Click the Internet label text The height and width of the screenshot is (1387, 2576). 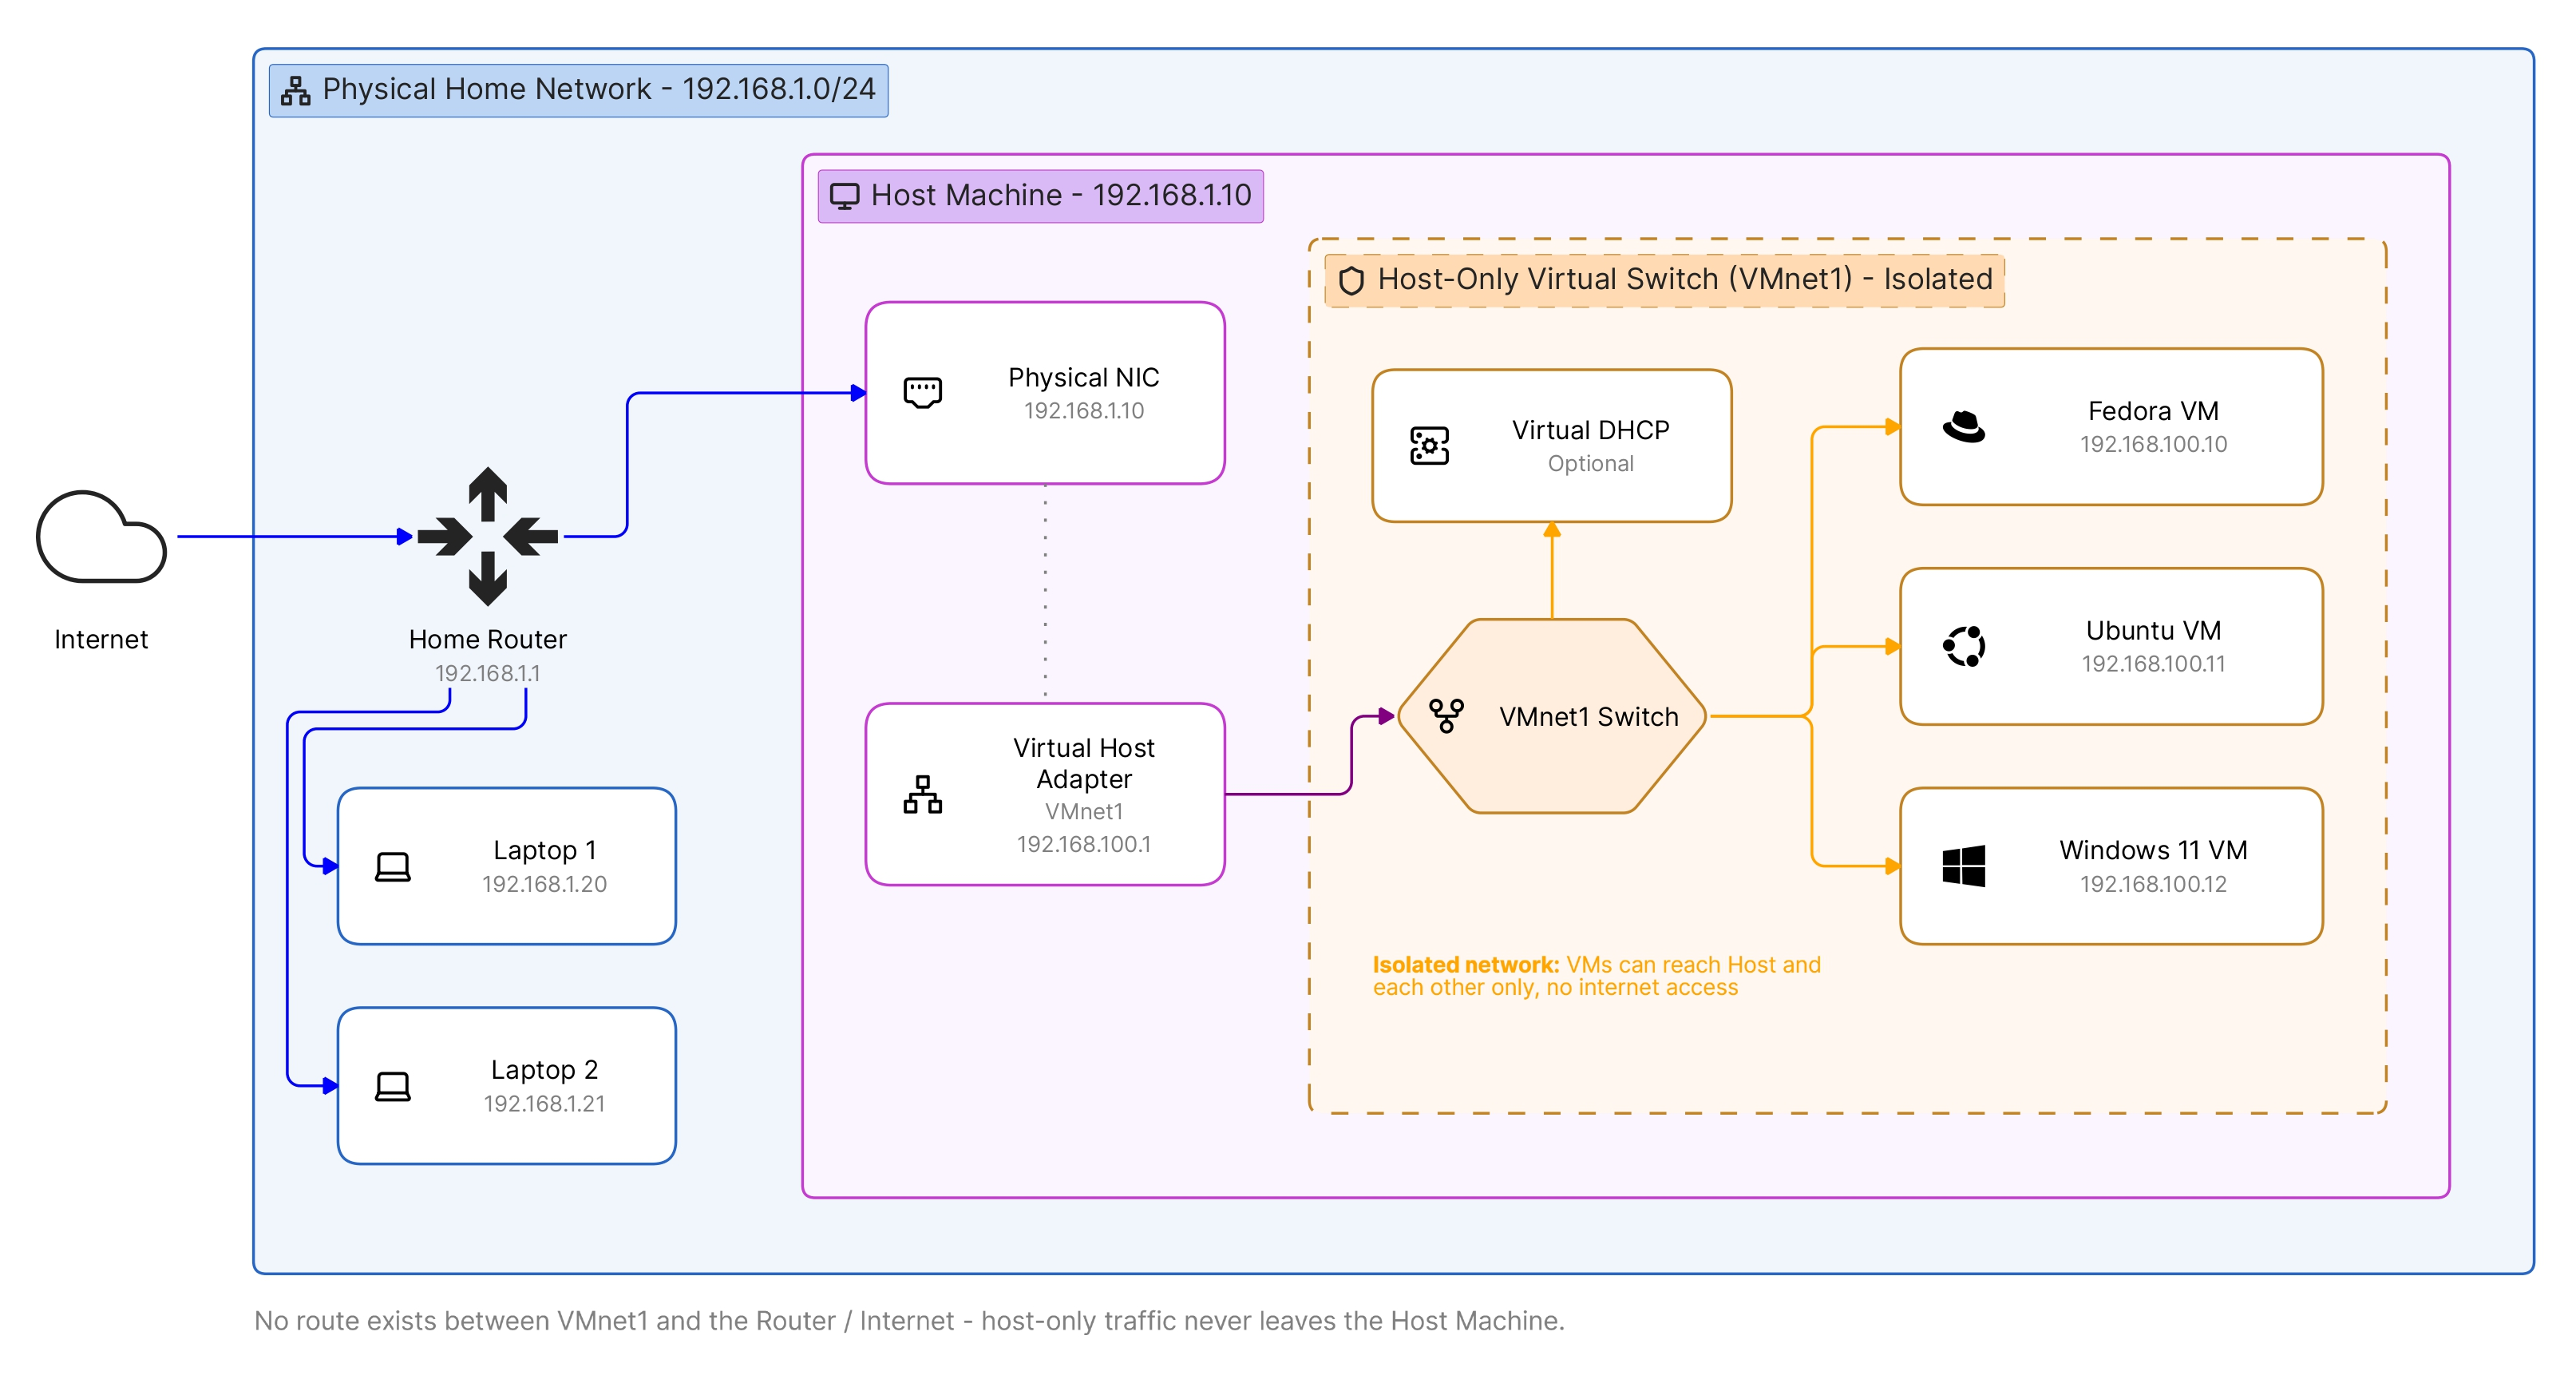pyautogui.click(x=101, y=639)
